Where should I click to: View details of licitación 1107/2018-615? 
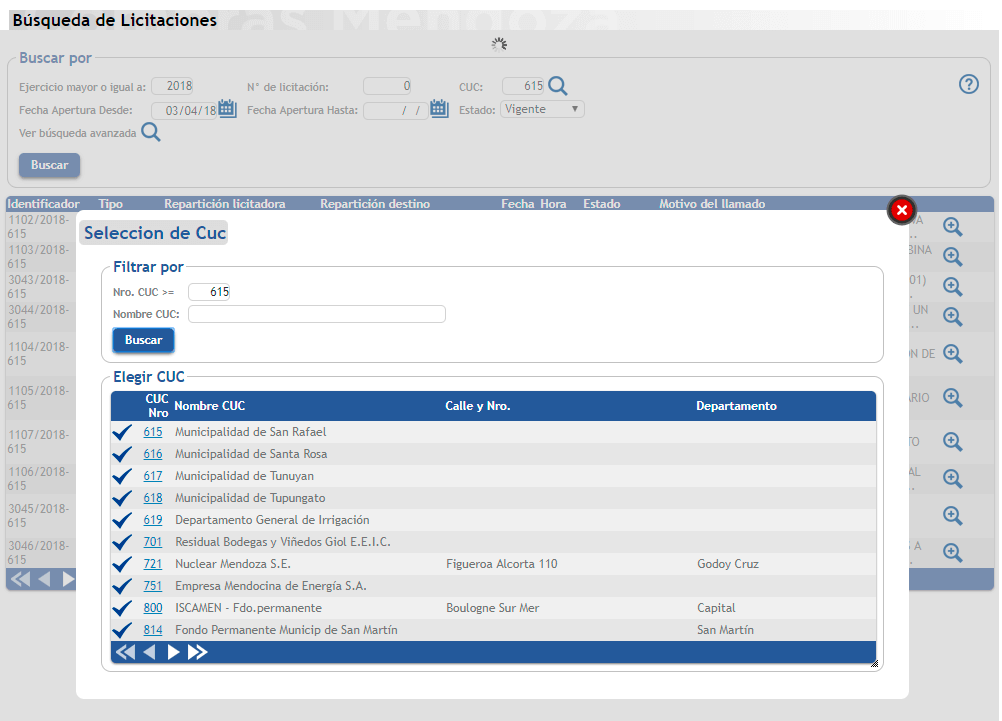(953, 442)
